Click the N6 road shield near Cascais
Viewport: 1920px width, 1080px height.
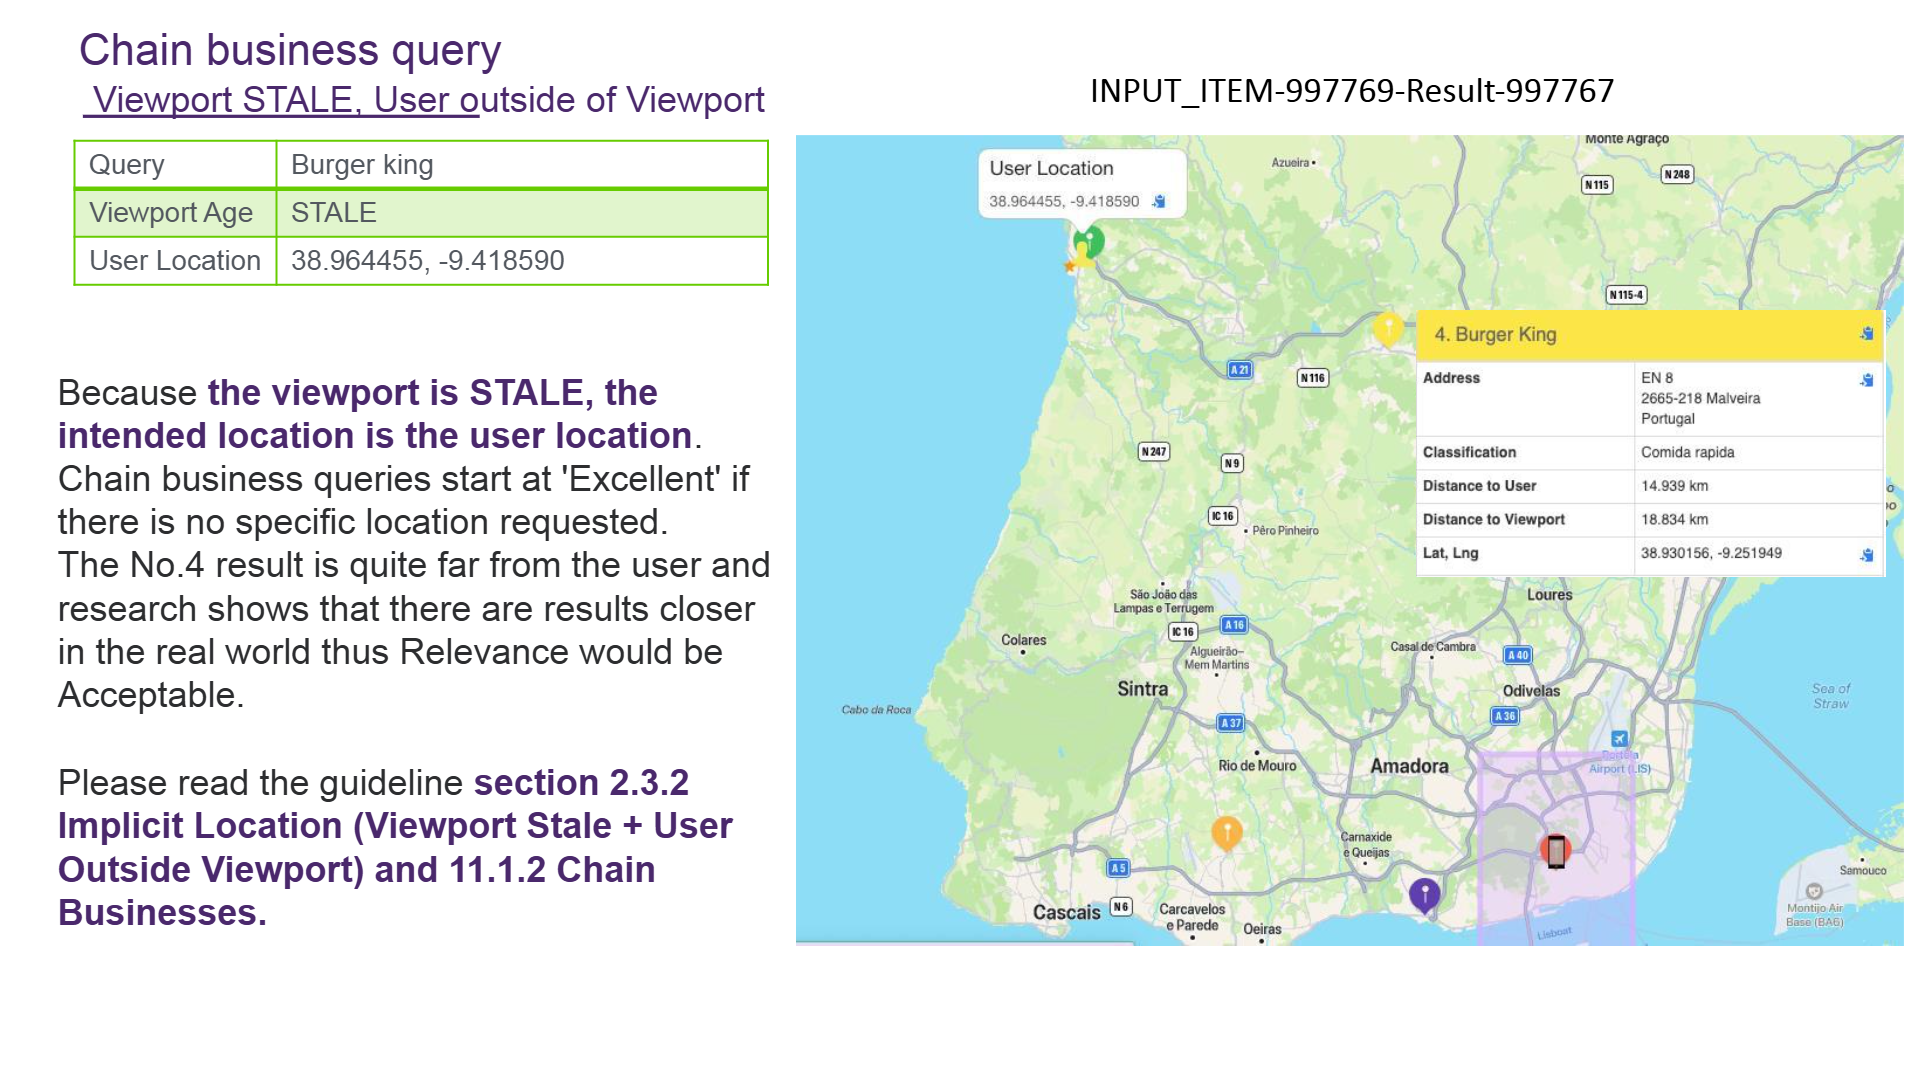1121,907
